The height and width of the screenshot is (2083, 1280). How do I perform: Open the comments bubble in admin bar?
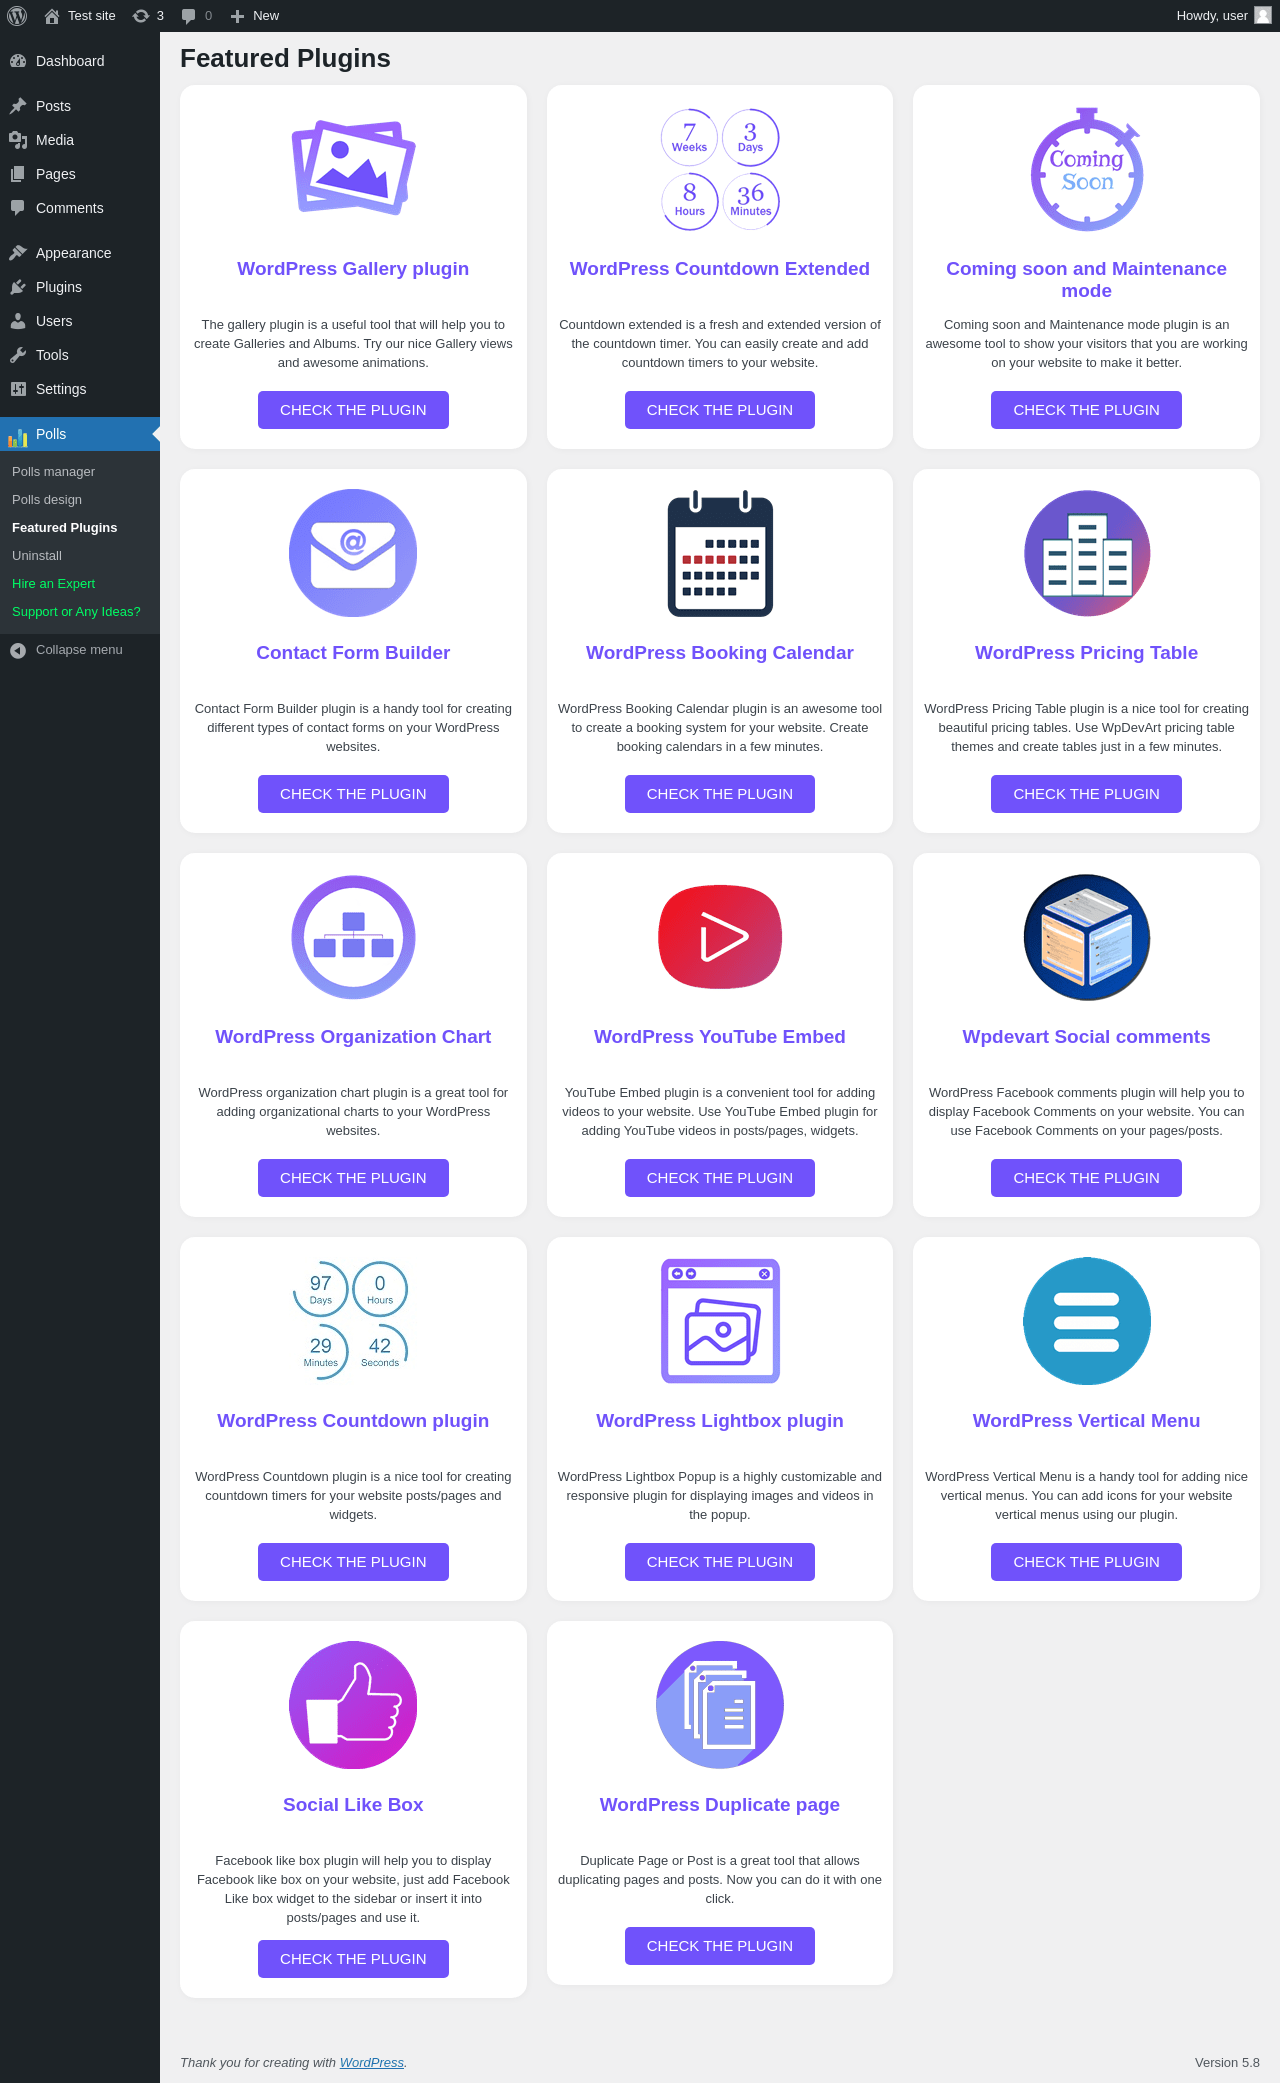188,16
